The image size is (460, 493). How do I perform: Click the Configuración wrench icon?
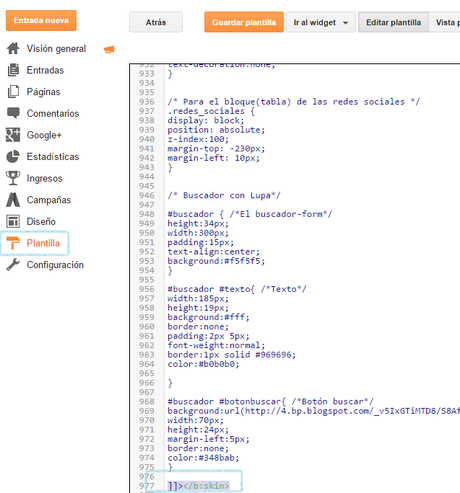point(13,265)
